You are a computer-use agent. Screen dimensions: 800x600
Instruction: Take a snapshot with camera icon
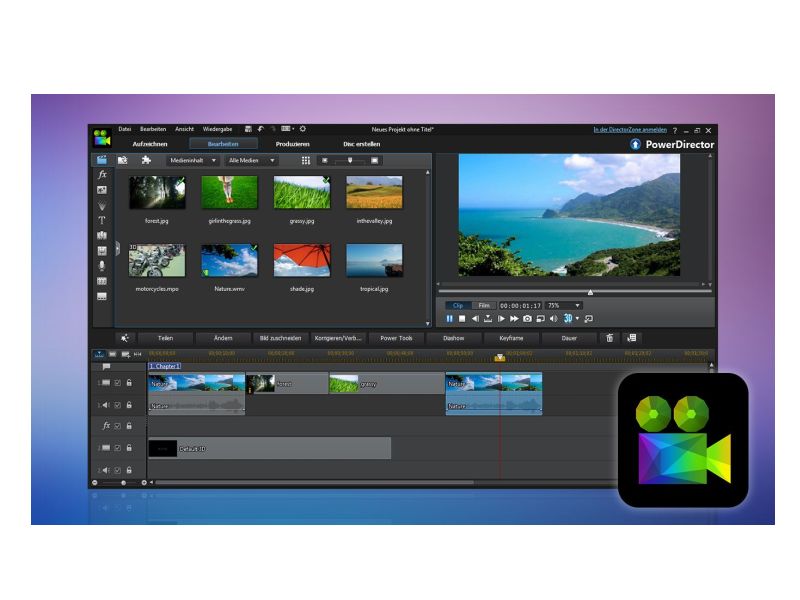pyautogui.click(x=527, y=319)
